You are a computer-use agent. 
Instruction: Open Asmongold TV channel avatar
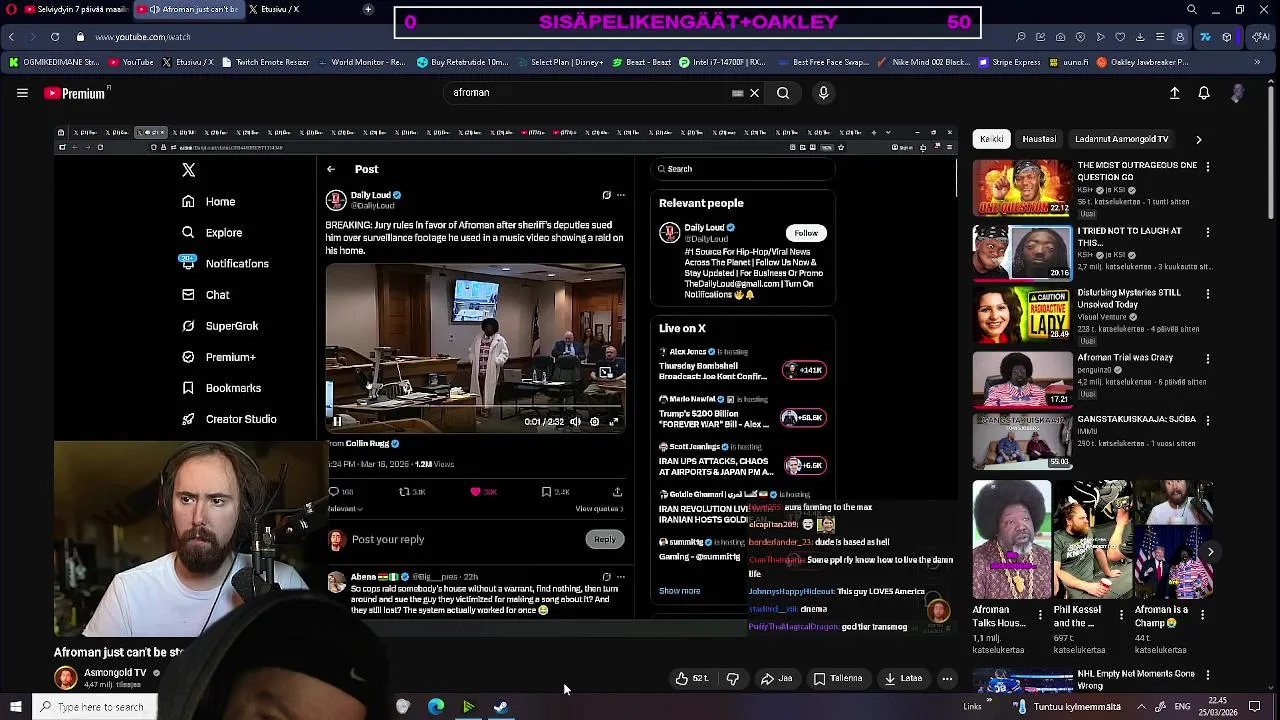click(x=66, y=678)
